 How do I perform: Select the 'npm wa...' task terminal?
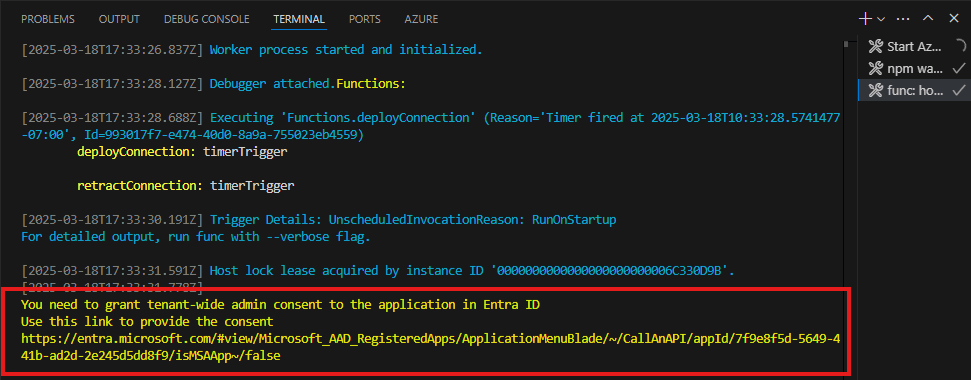click(914, 68)
